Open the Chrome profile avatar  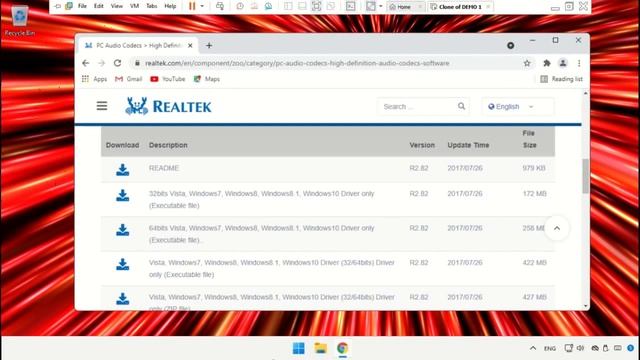coord(563,63)
